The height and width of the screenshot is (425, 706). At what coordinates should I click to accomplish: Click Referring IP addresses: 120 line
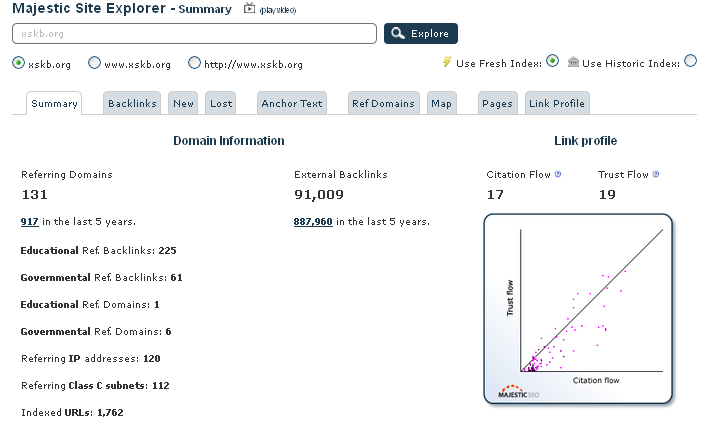91,358
